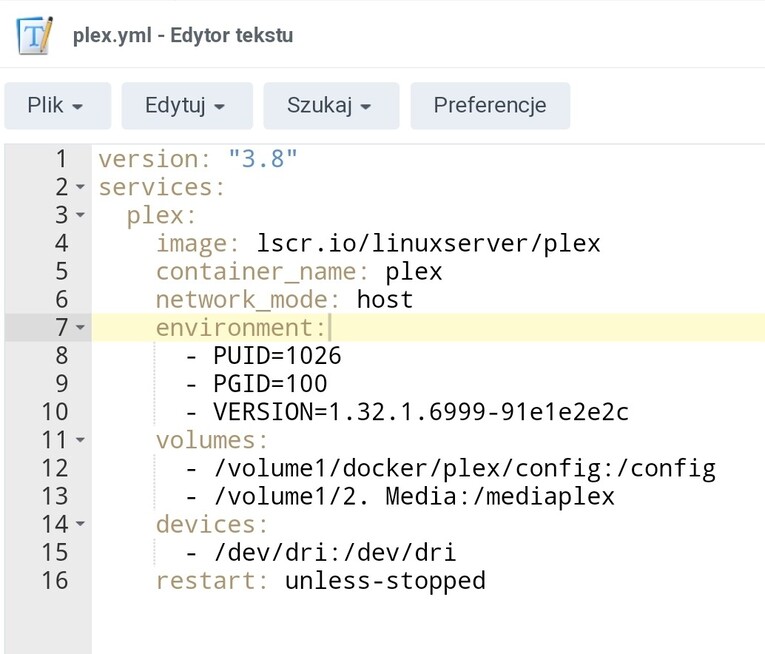The width and height of the screenshot is (765, 654).
Task: Fold the environment section at line 7
Action: tap(80, 328)
